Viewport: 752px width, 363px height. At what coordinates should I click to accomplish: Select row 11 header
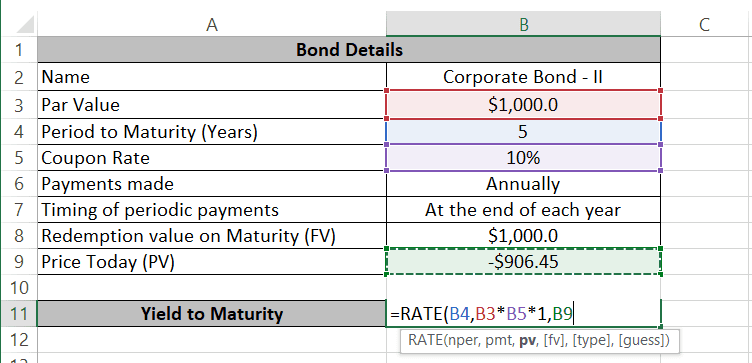coord(18,314)
